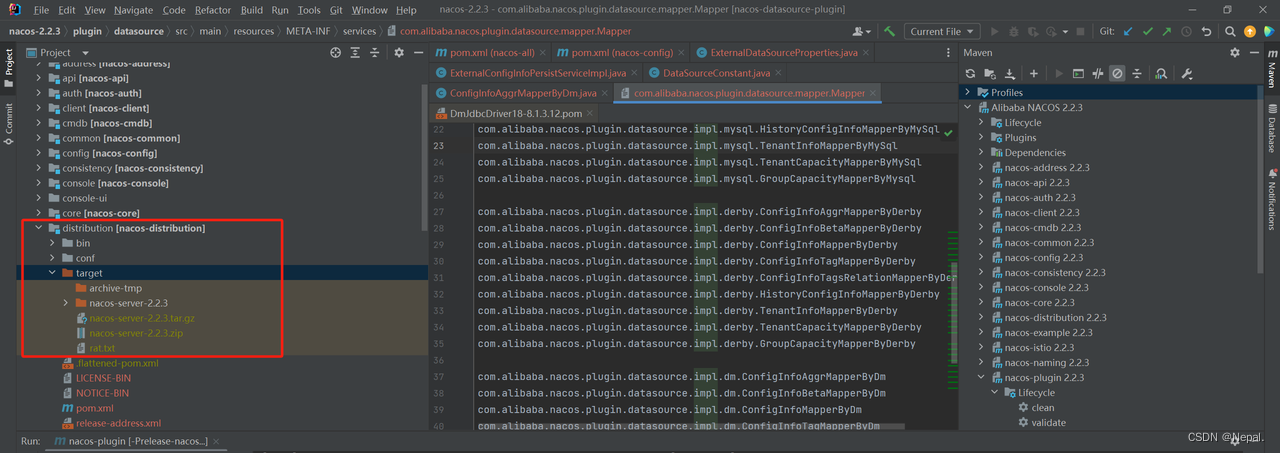The image size is (1280, 453).
Task: Open Maven panel gear options
Action: point(1235,52)
